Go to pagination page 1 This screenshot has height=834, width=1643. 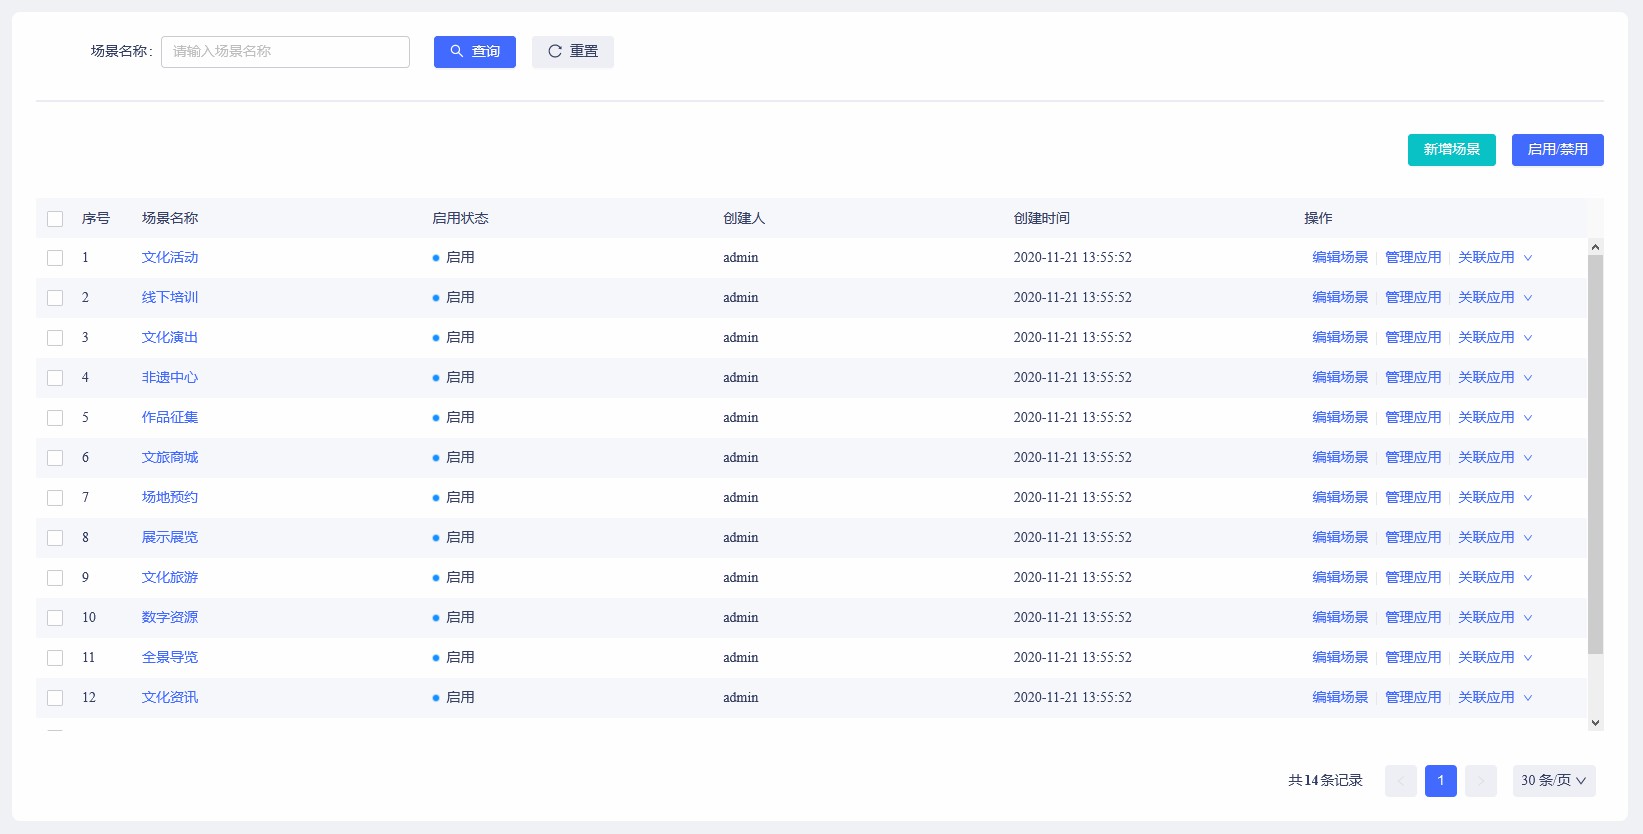[x=1441, y=781]
